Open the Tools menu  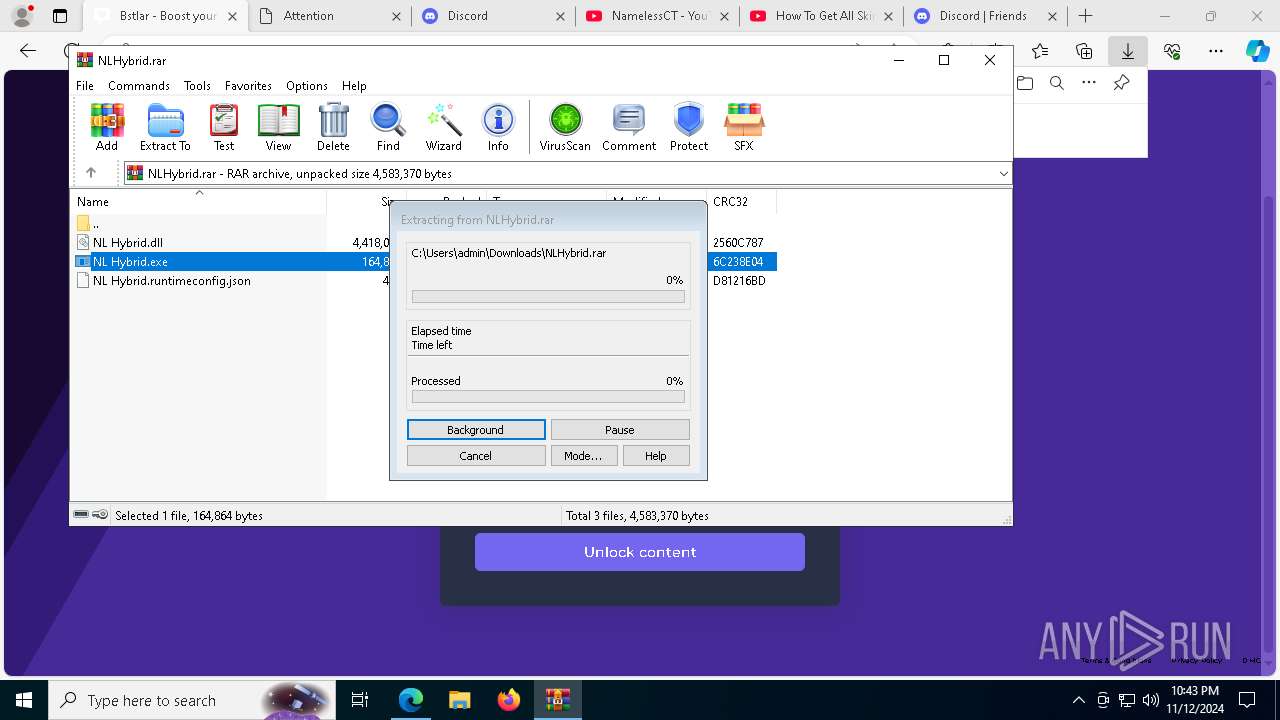(x=197, y=86)
